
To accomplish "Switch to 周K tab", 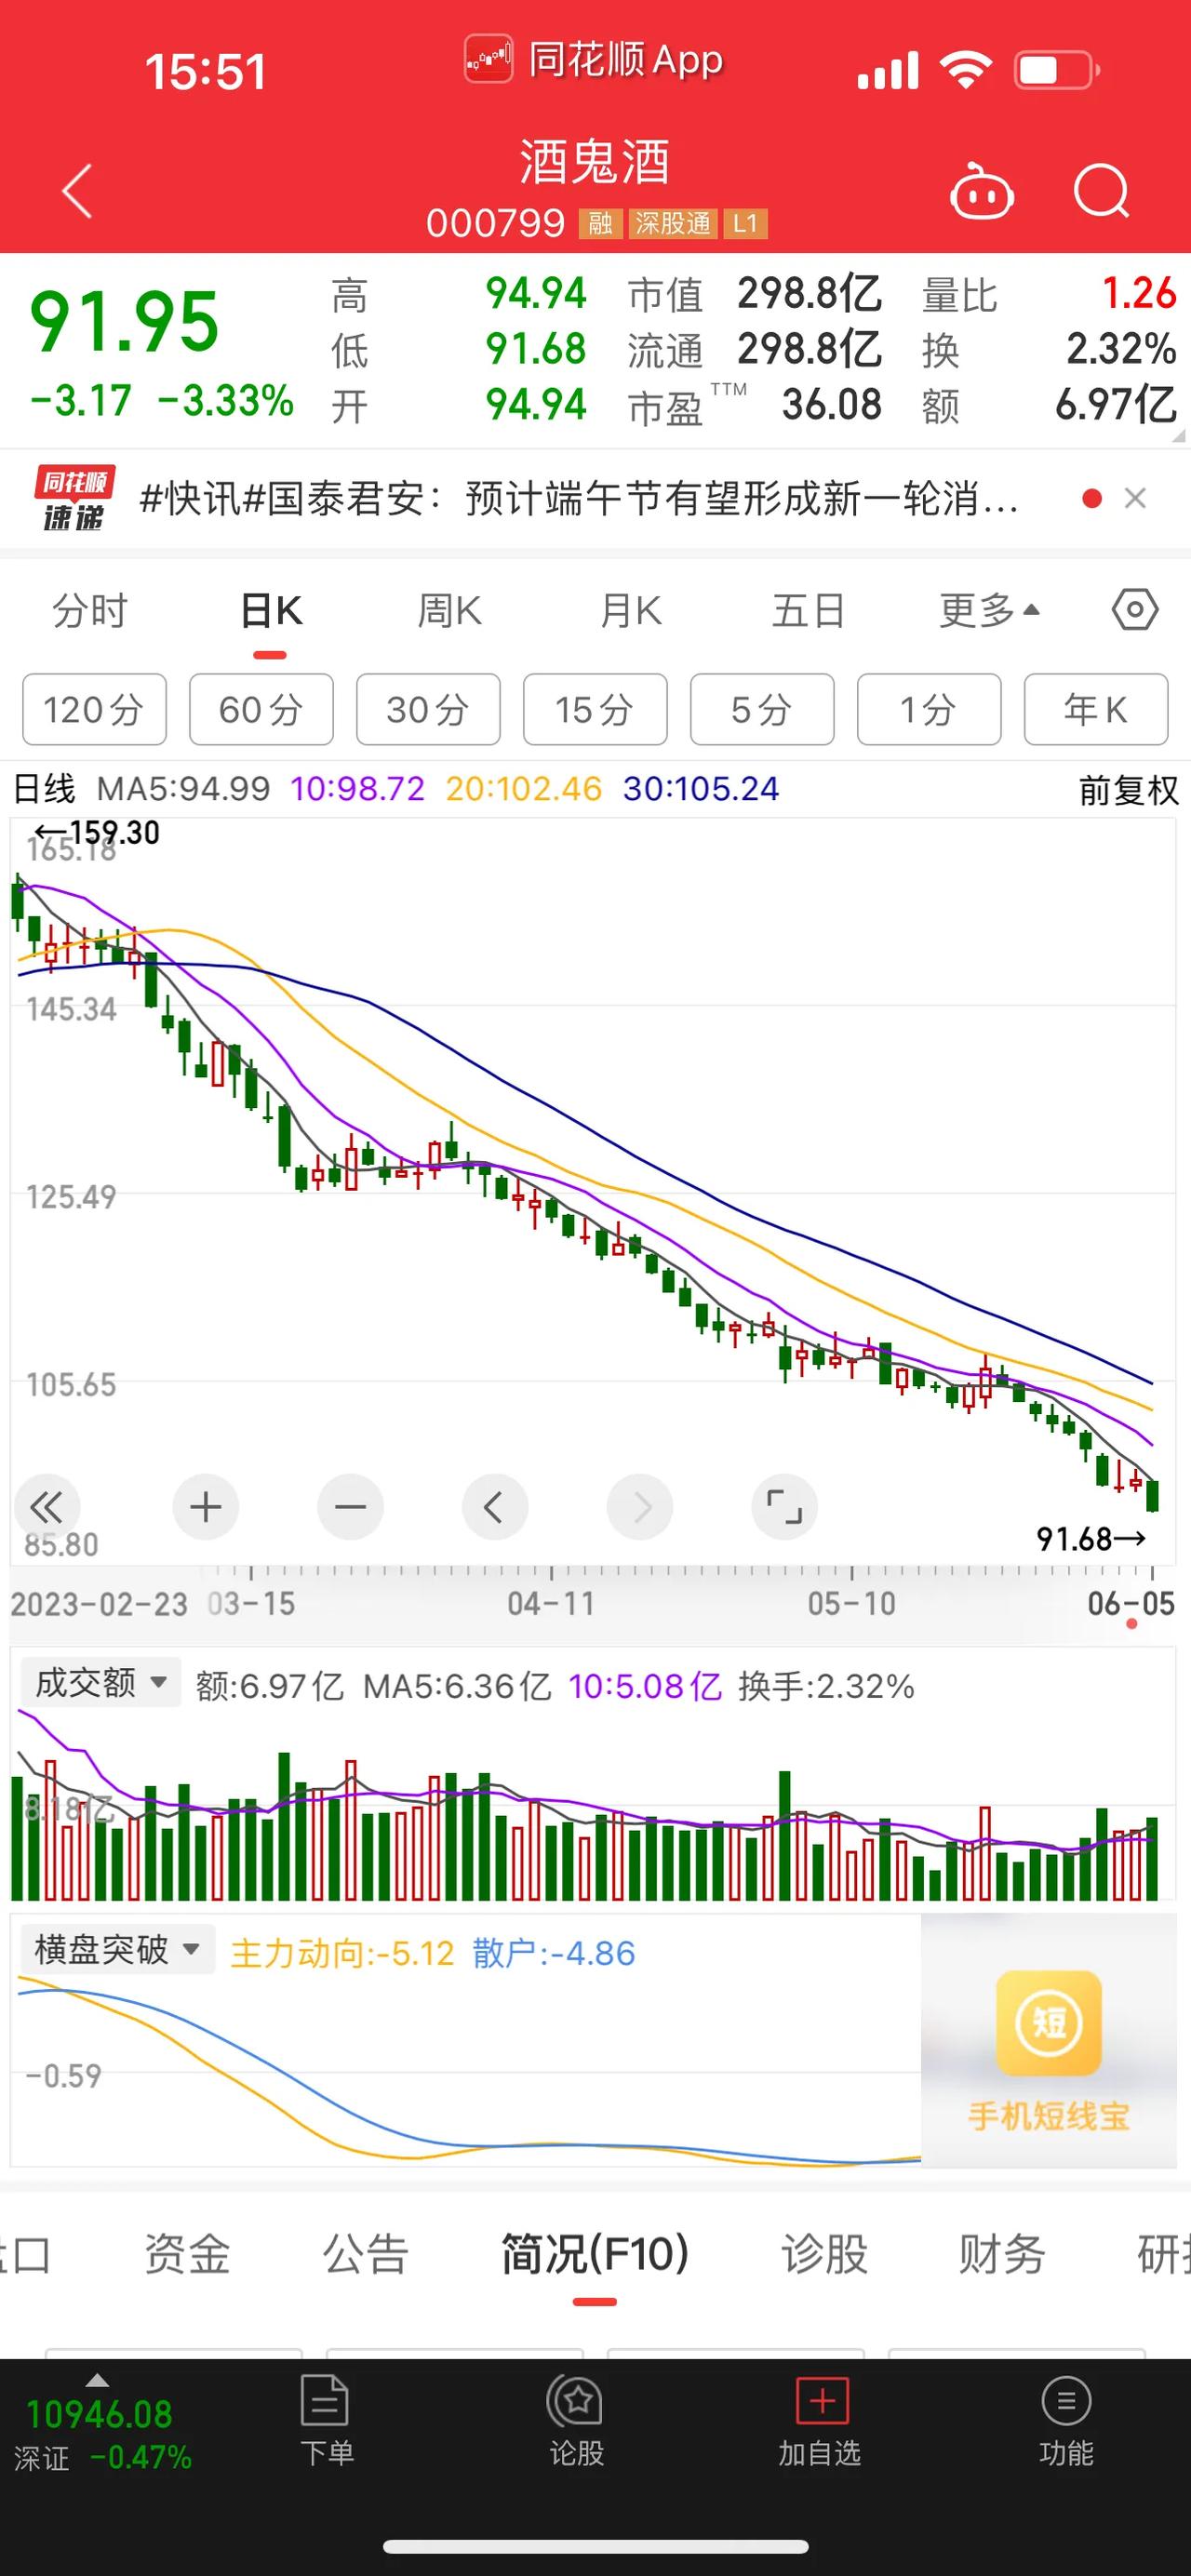I will pyautogui.click(x=450, y=610).
